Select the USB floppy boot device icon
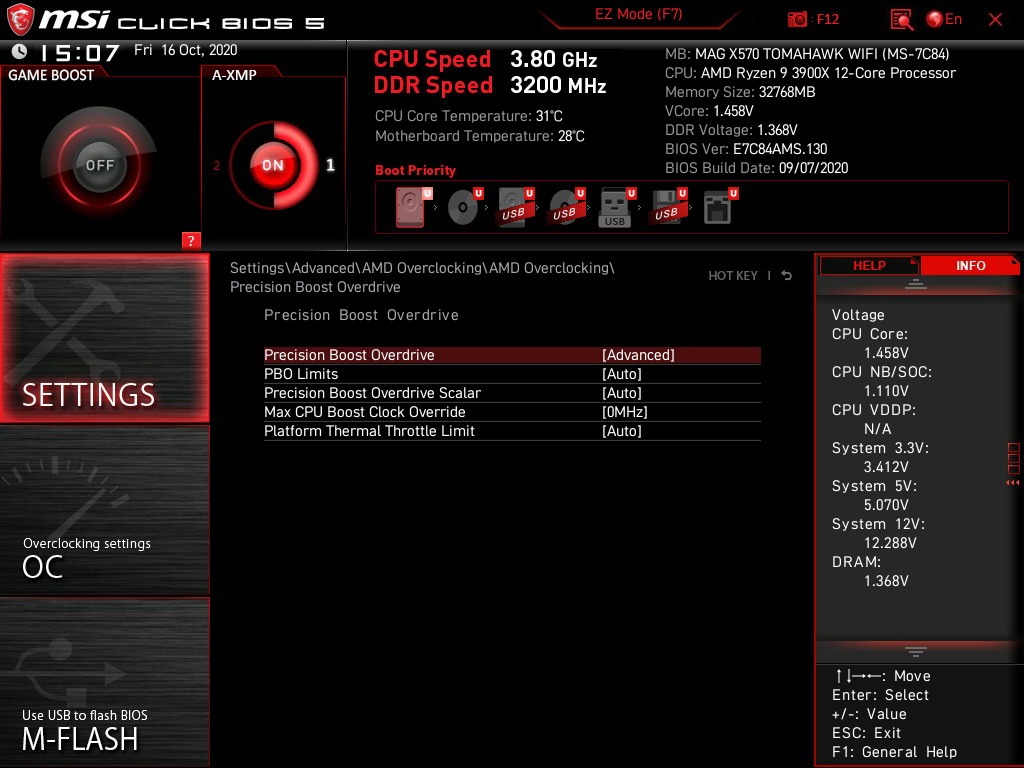Viewport: 1024px width, 768px height. click(x=667, y=207)
